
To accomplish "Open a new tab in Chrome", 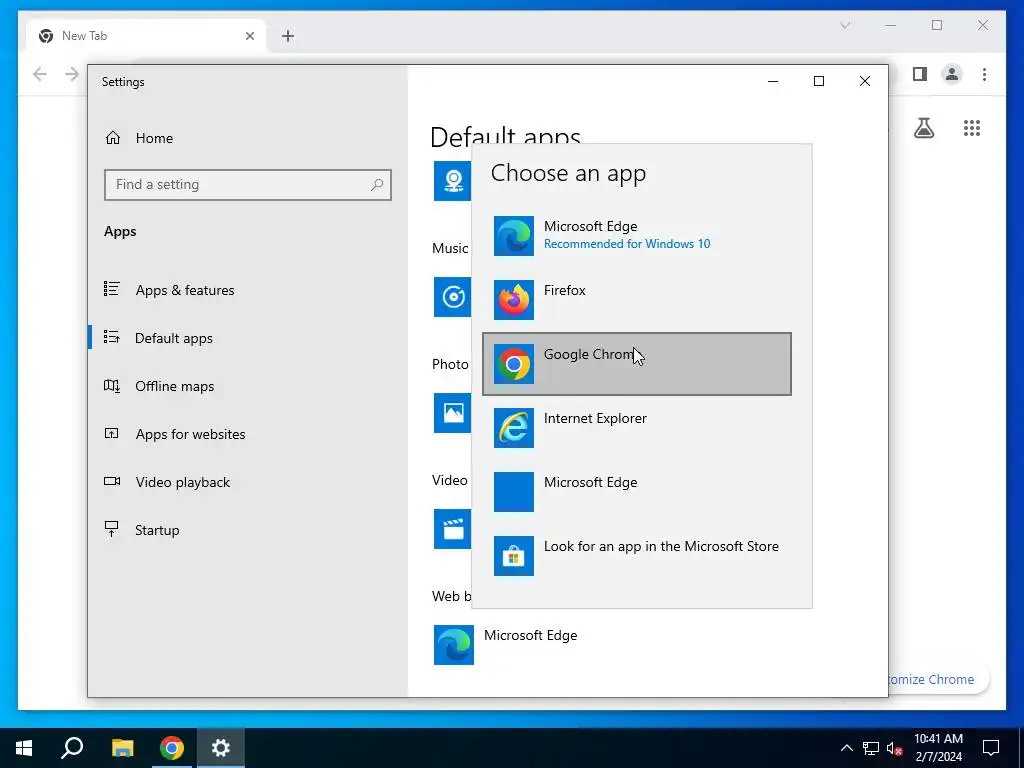I will 288,36.
